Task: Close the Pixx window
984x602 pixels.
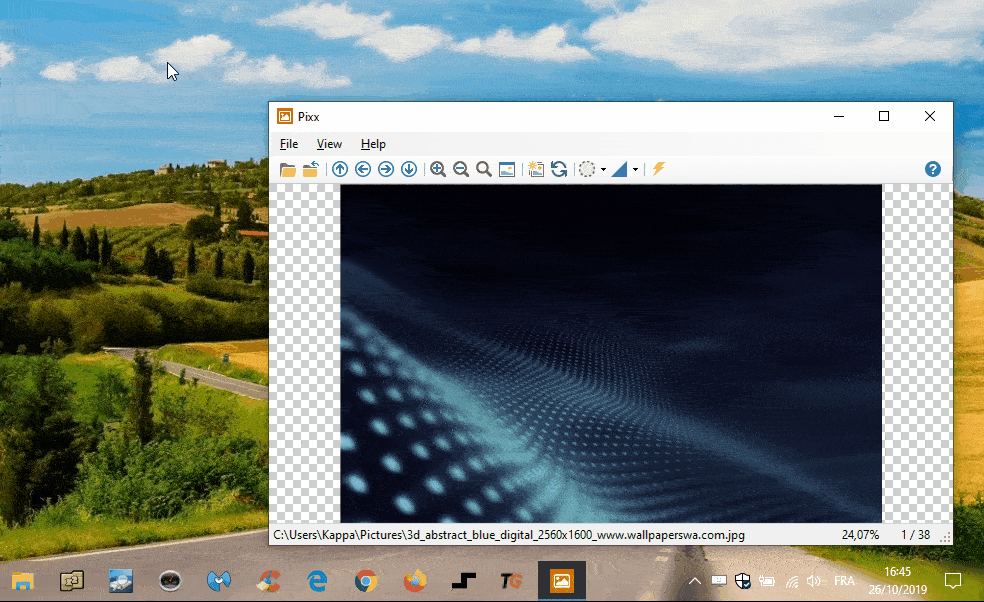Action: 929,116
